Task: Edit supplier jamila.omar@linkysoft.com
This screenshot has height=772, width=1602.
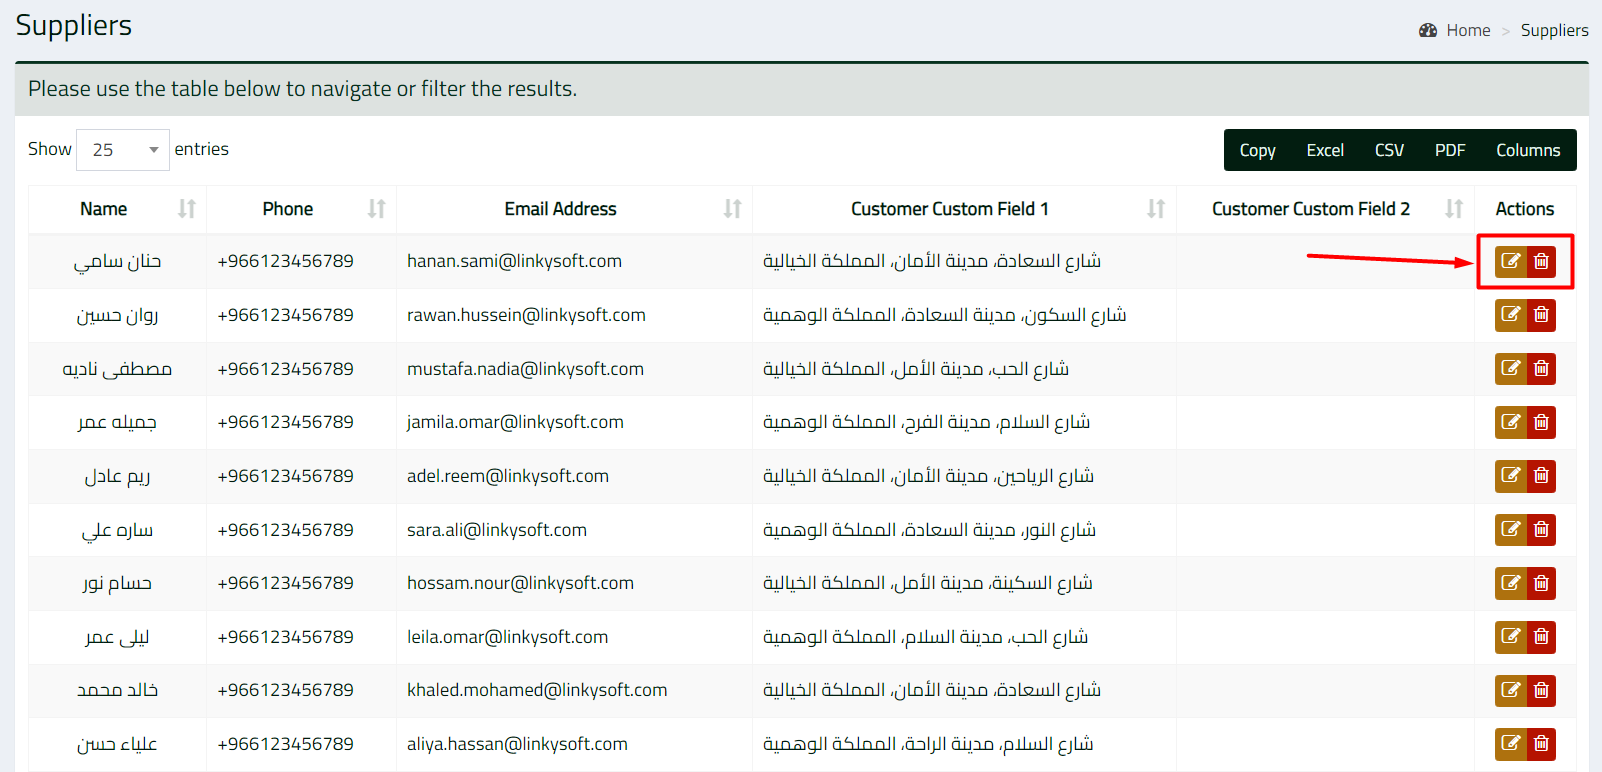Action: (x=1511, y=422)
